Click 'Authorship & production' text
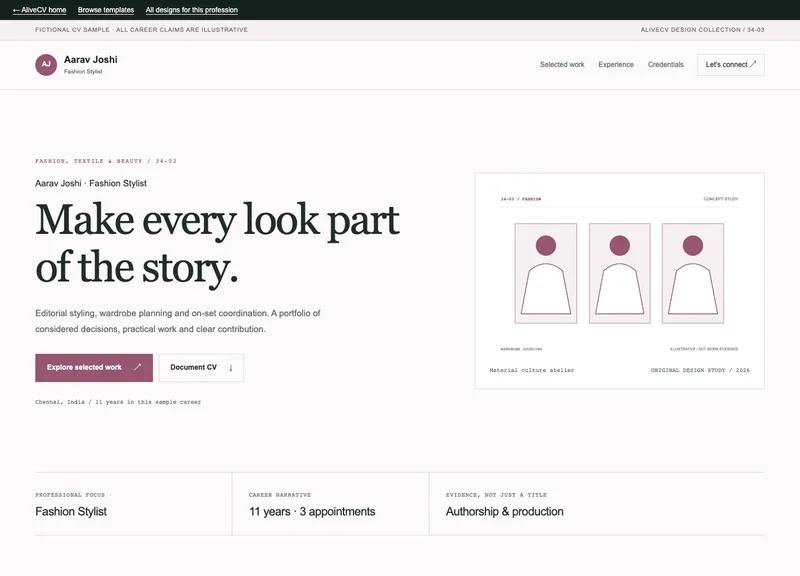 pyautogui.click(x=505, y=511)
